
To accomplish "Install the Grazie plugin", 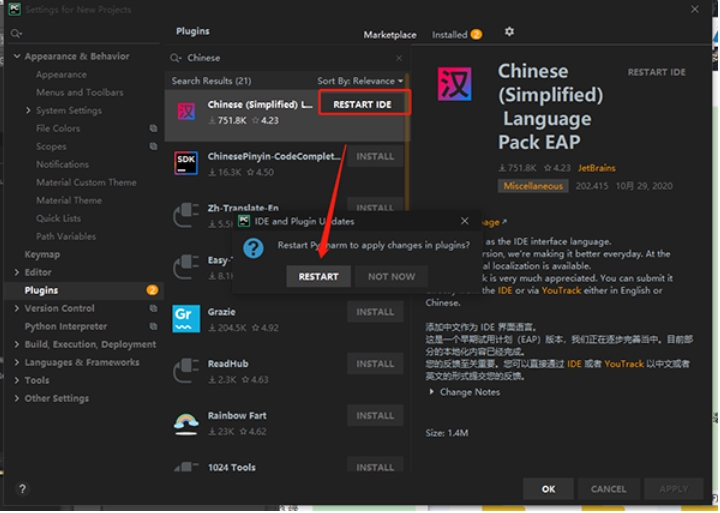I will pyautogui.click(x=375, y=312).
